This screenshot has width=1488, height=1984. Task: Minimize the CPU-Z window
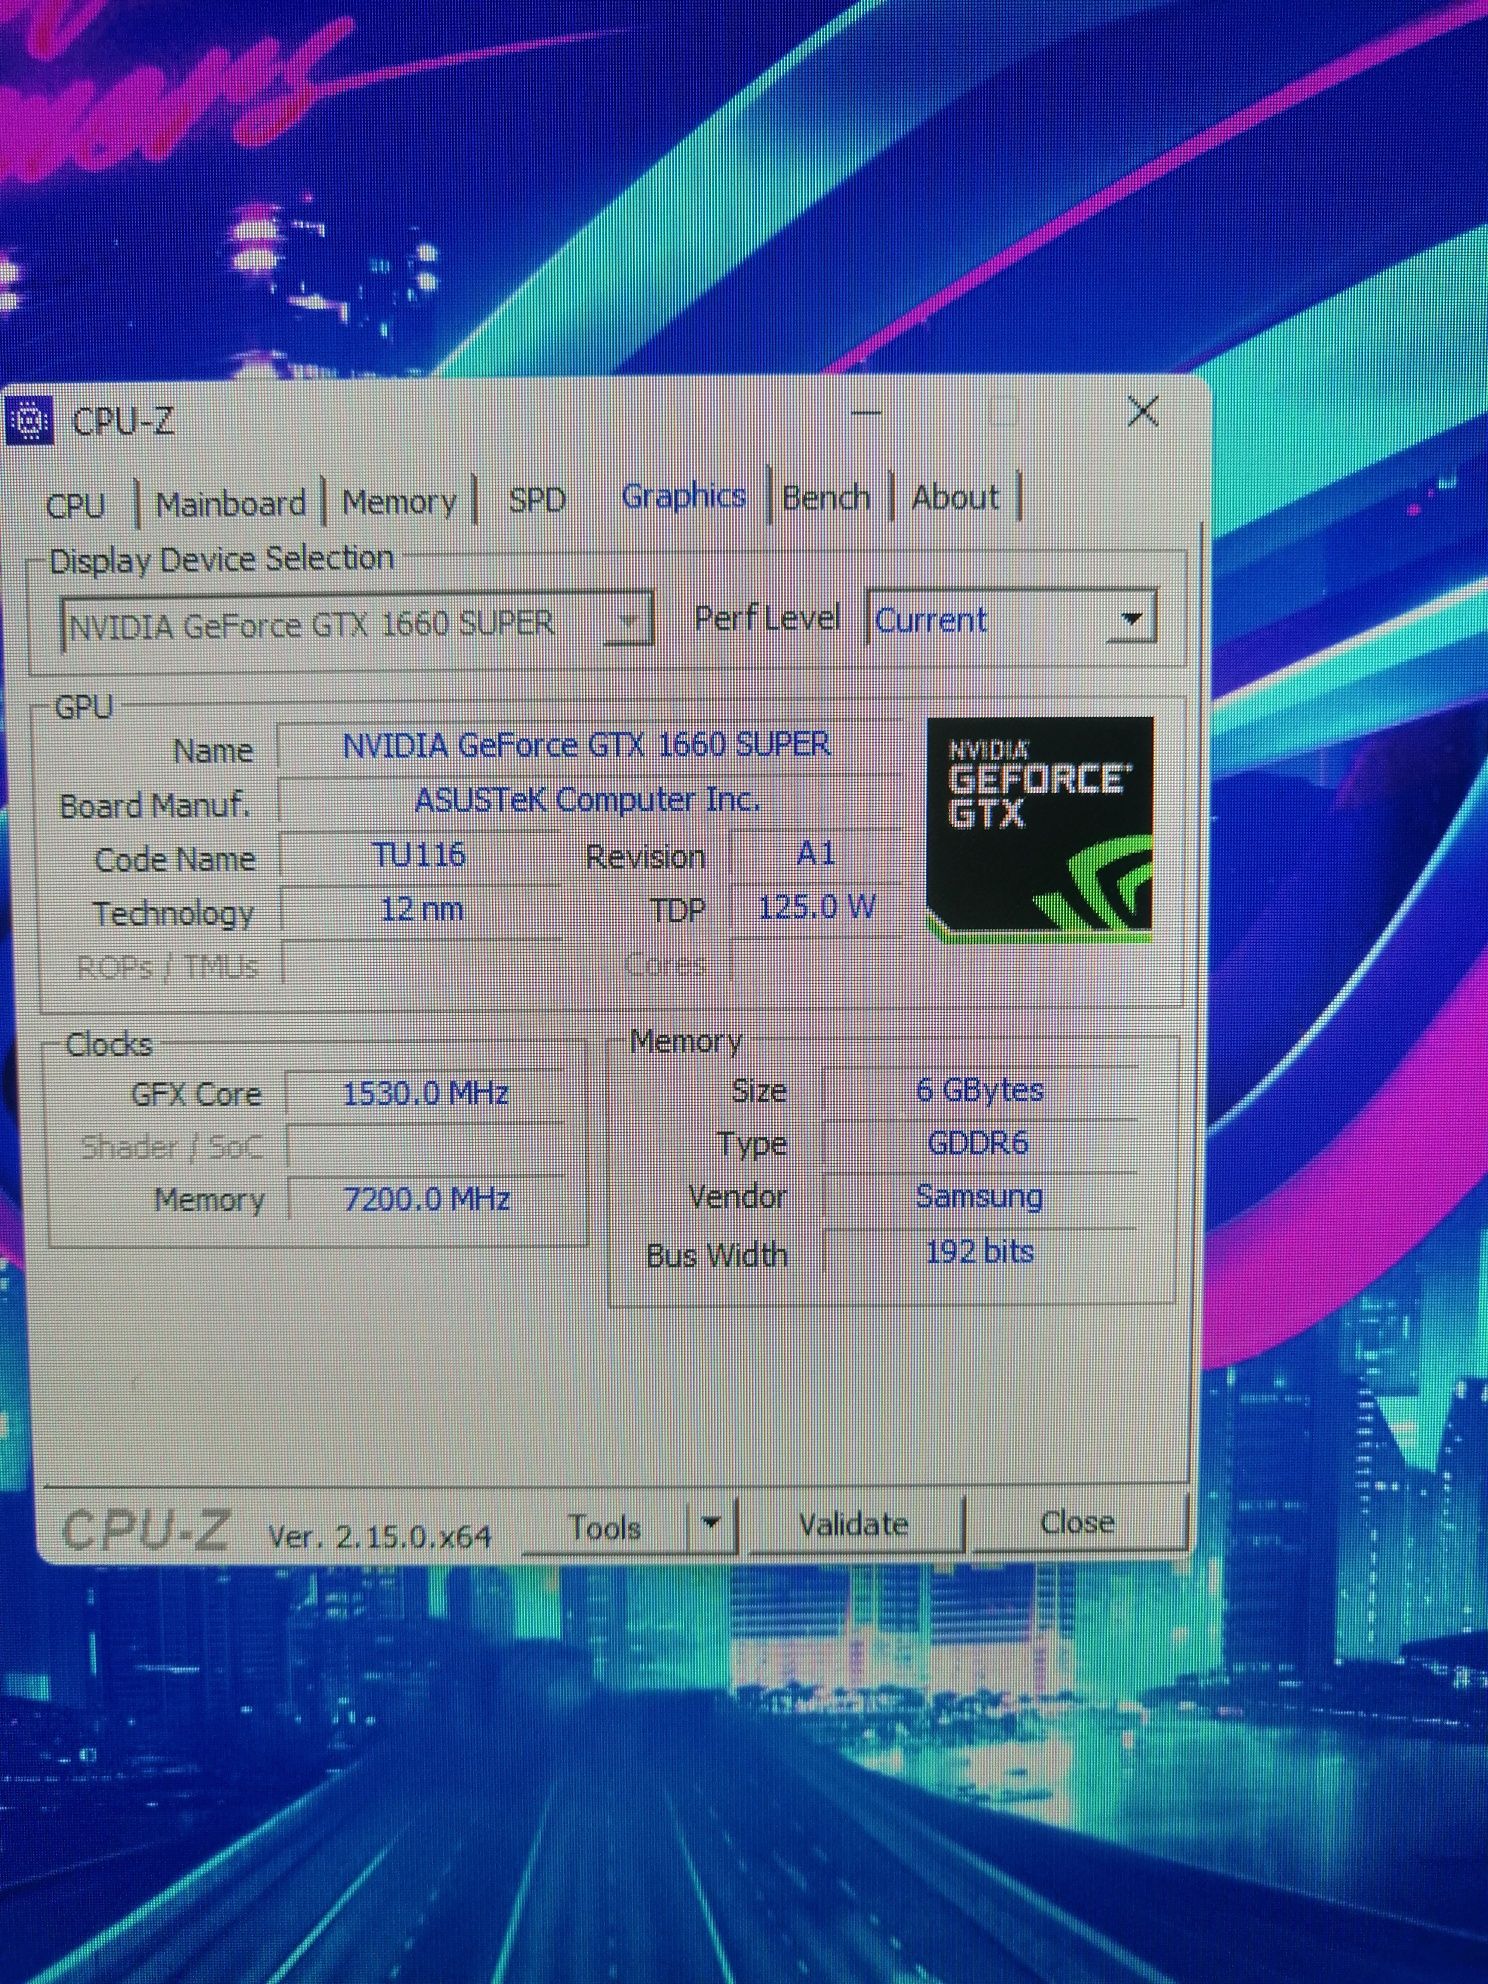pyautogui.click(x=866, y=411)
